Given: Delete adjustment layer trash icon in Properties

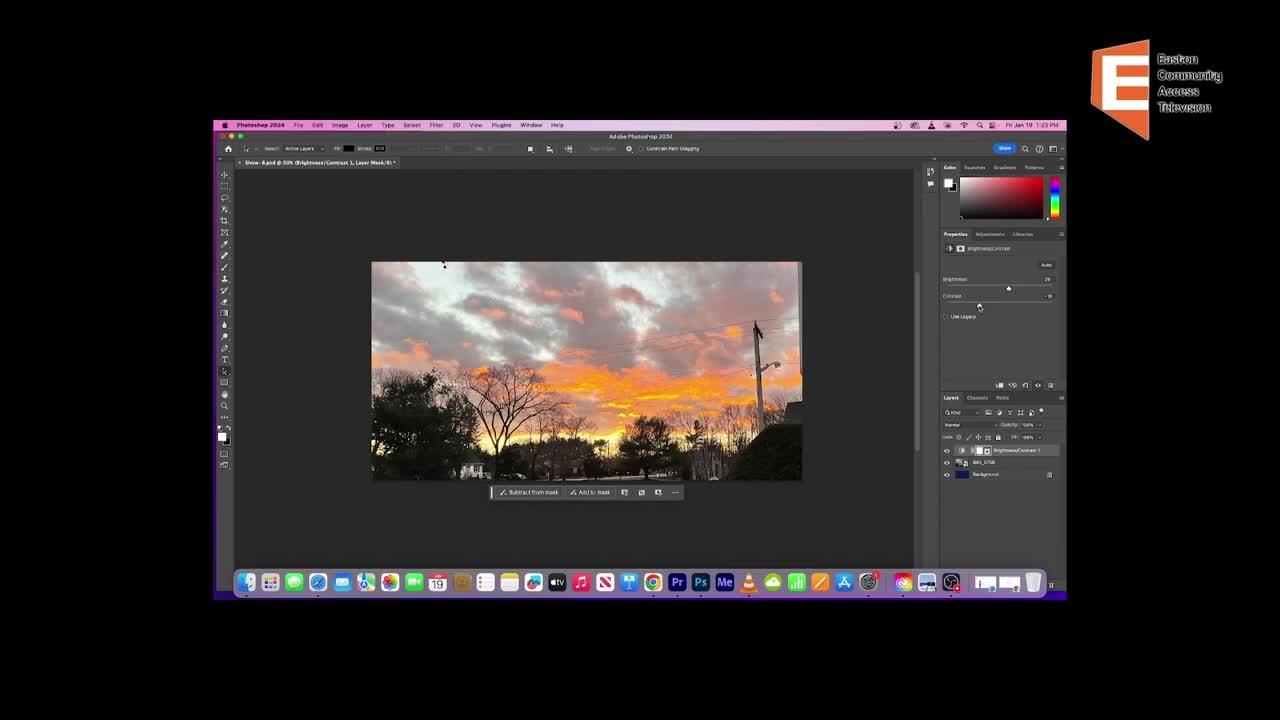Looking at the screenshot, I should [1050, 385].
